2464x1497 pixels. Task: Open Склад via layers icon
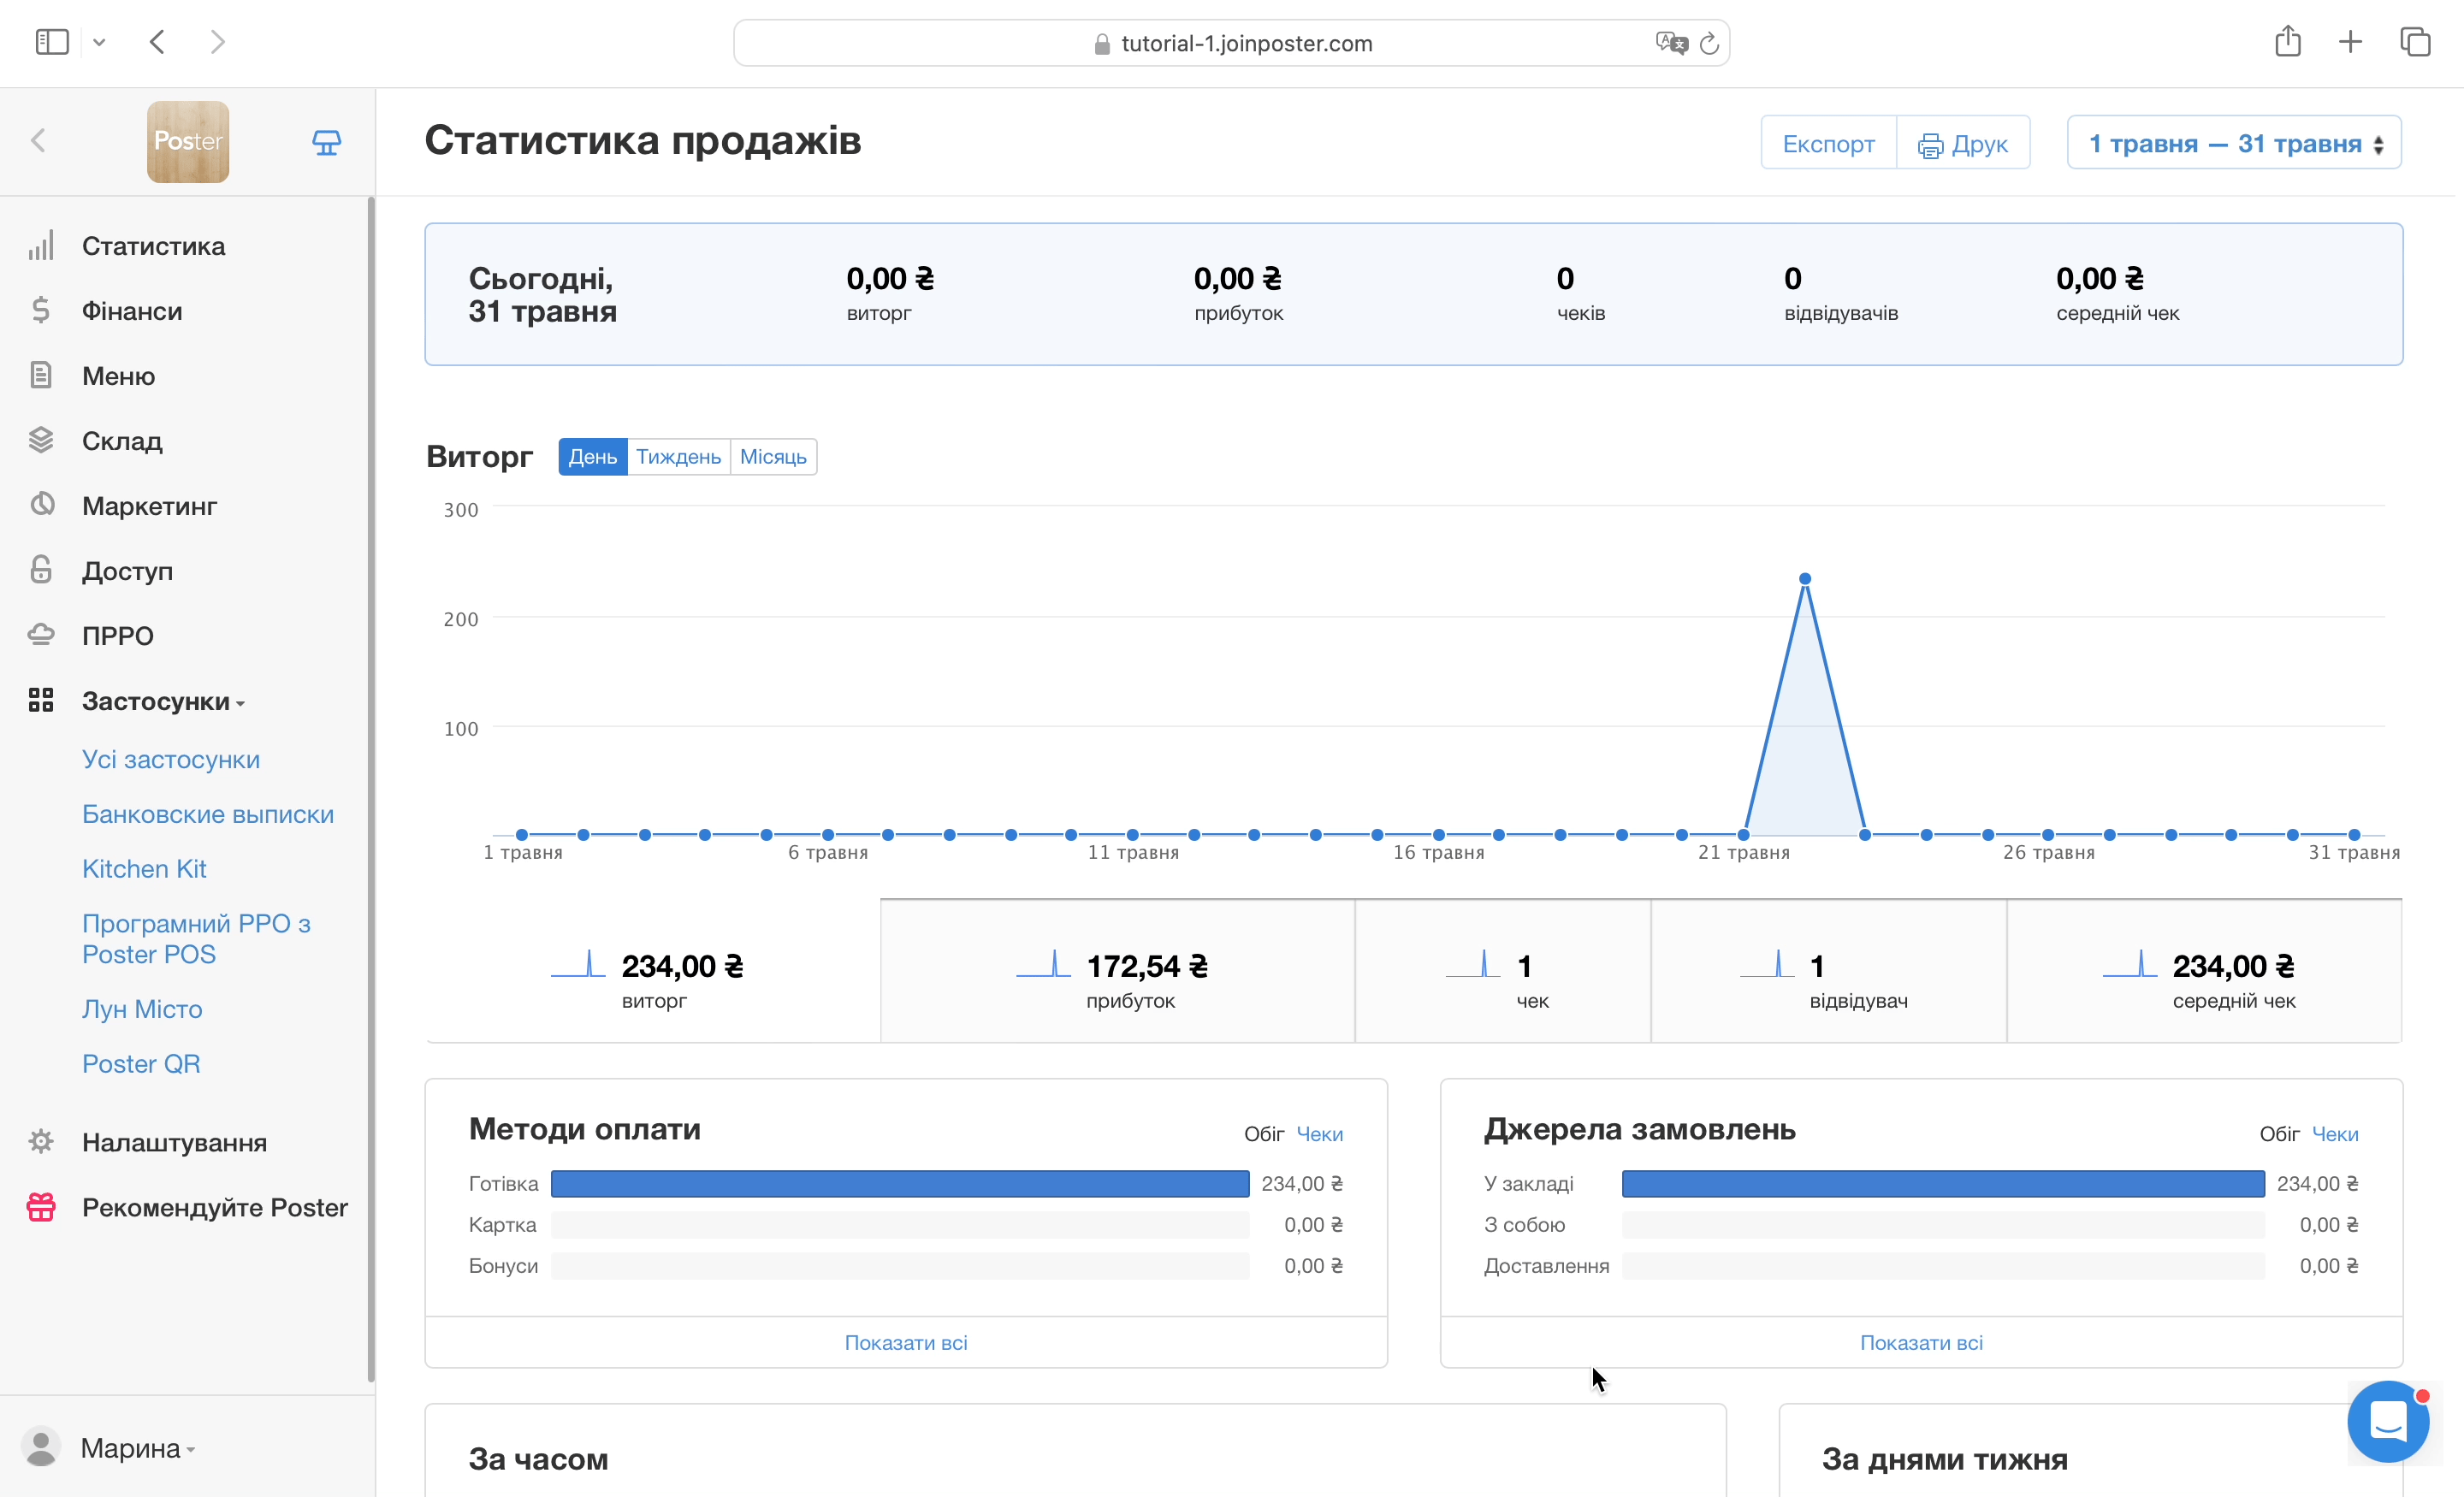[x=41, y=440]
